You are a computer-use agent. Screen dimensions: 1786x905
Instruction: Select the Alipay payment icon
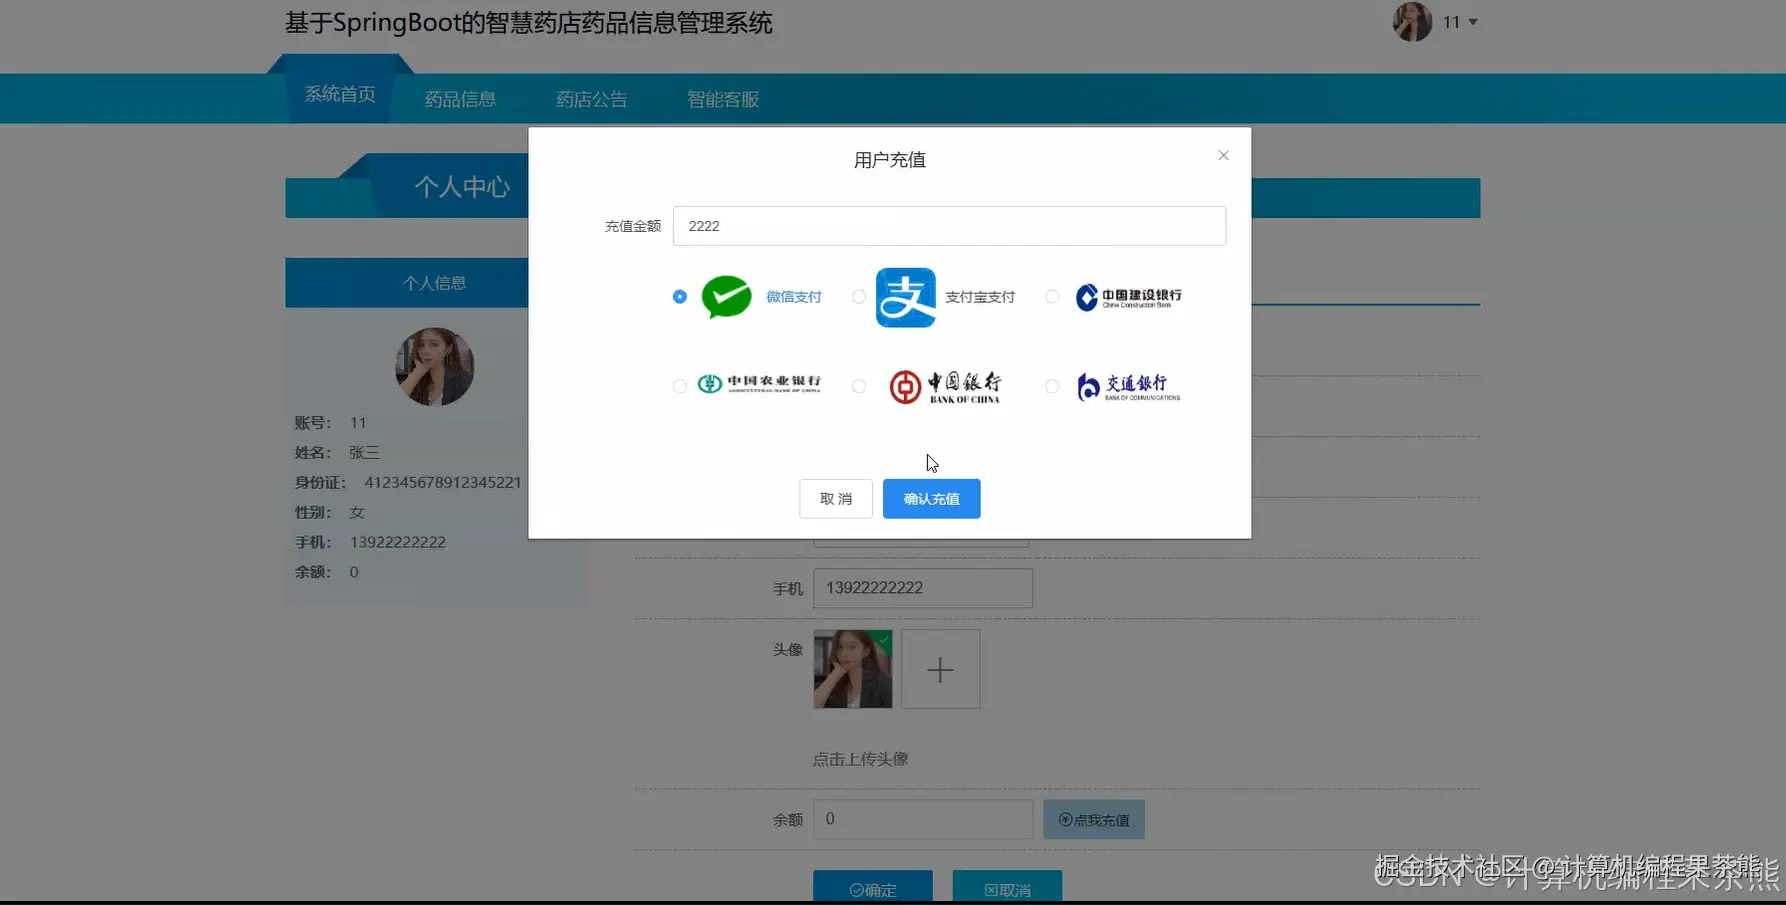(x=905, y=297)
